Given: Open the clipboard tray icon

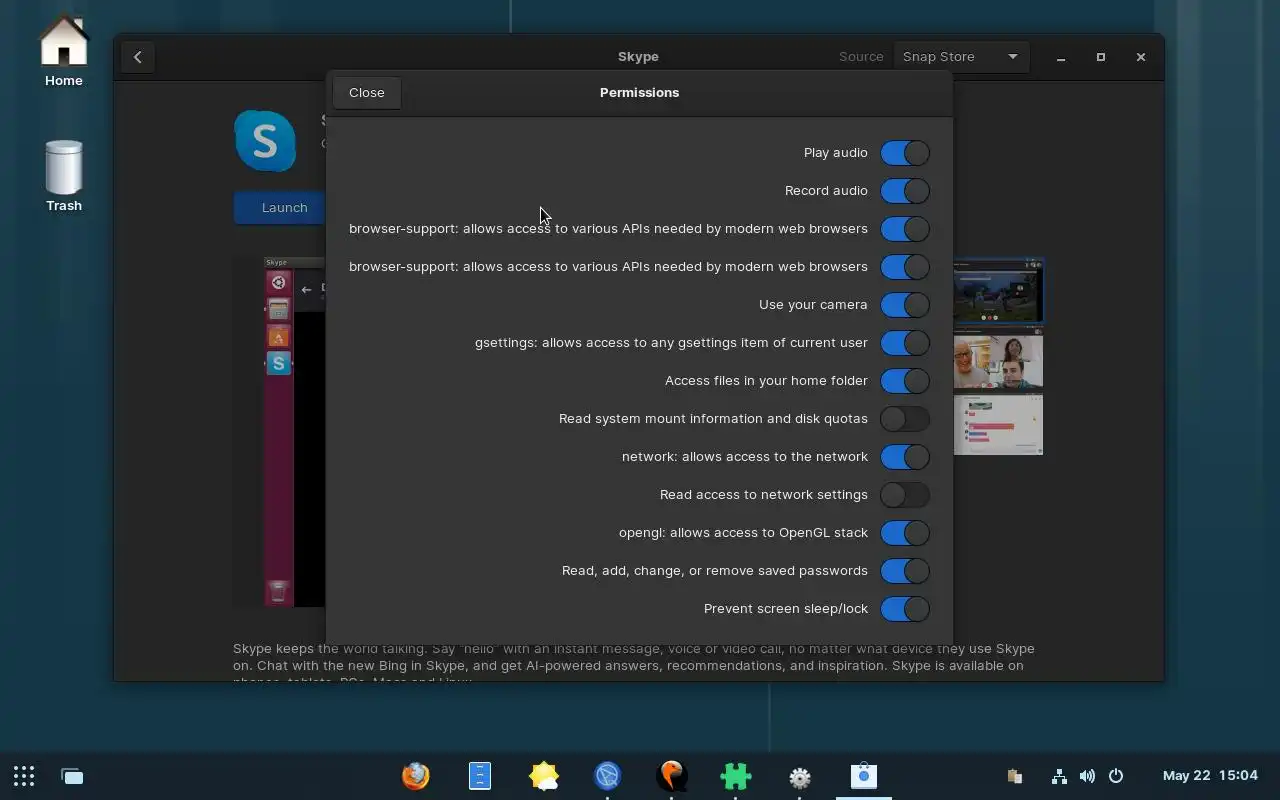Looking at the screenshot, I should tap(1014, 776).
